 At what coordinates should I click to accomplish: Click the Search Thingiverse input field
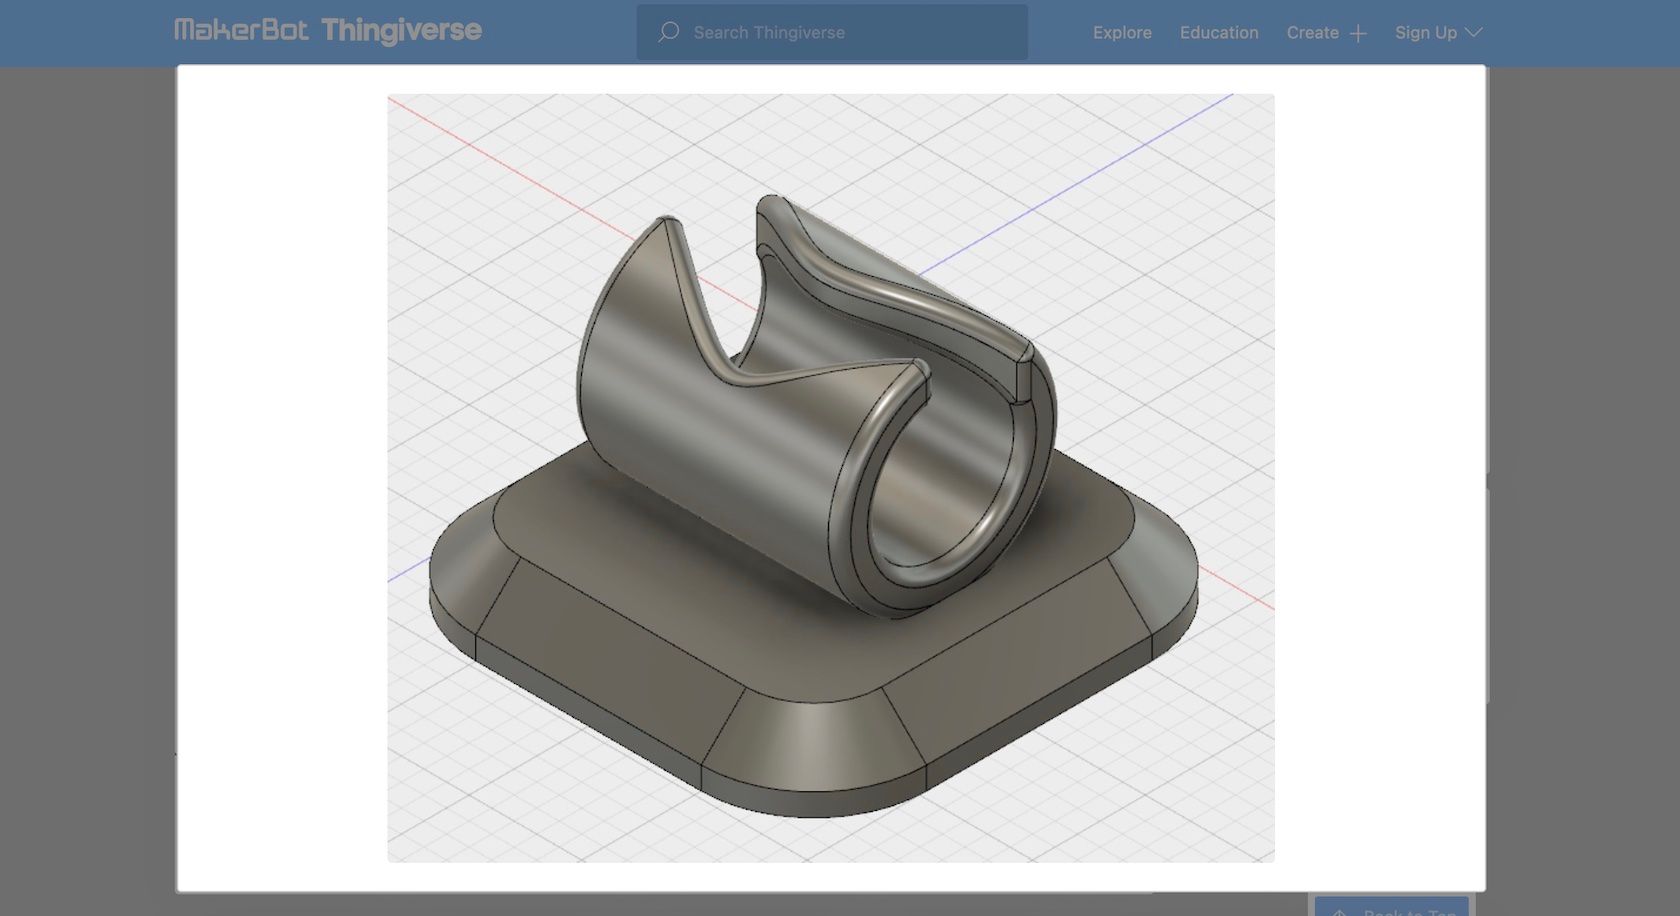click(832, 32)
